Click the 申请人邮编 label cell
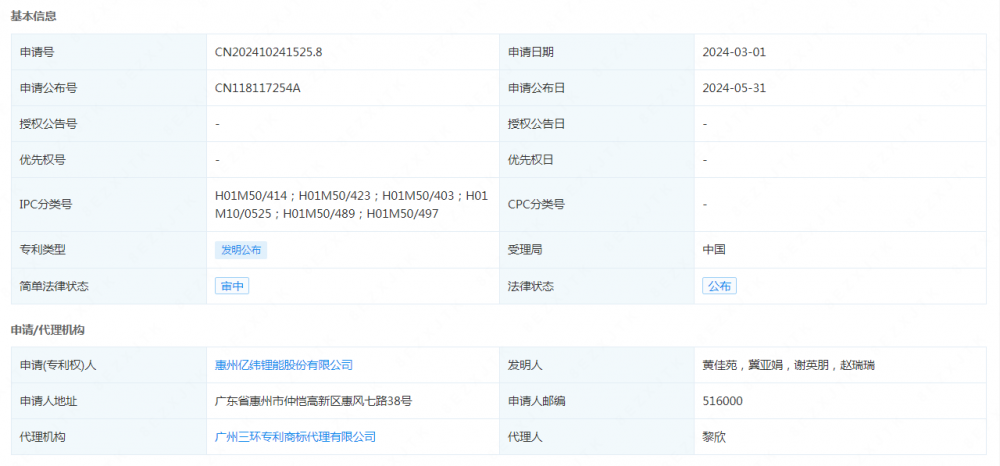The height and width of the screenshot is (466, 1000). (597, 402)
